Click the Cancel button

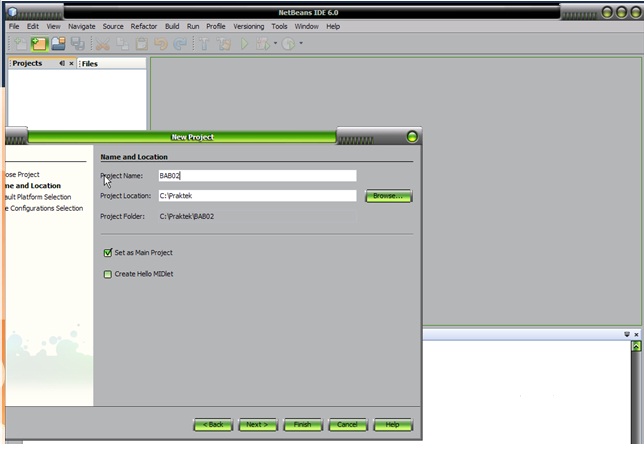[x=347, y=424]
